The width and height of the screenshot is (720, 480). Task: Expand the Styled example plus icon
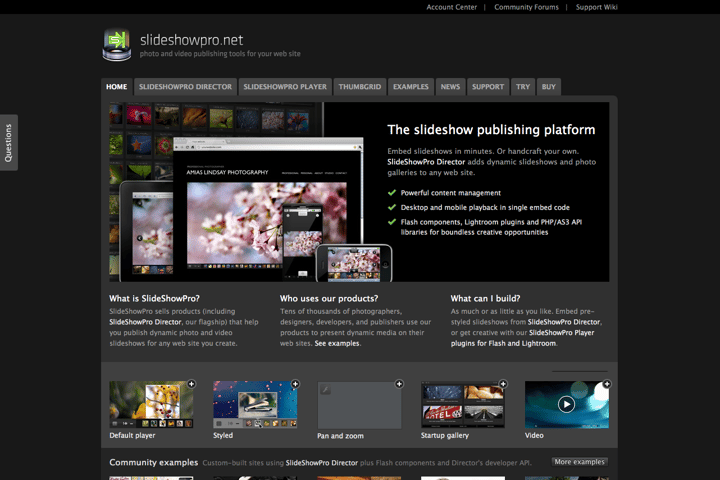295,384
